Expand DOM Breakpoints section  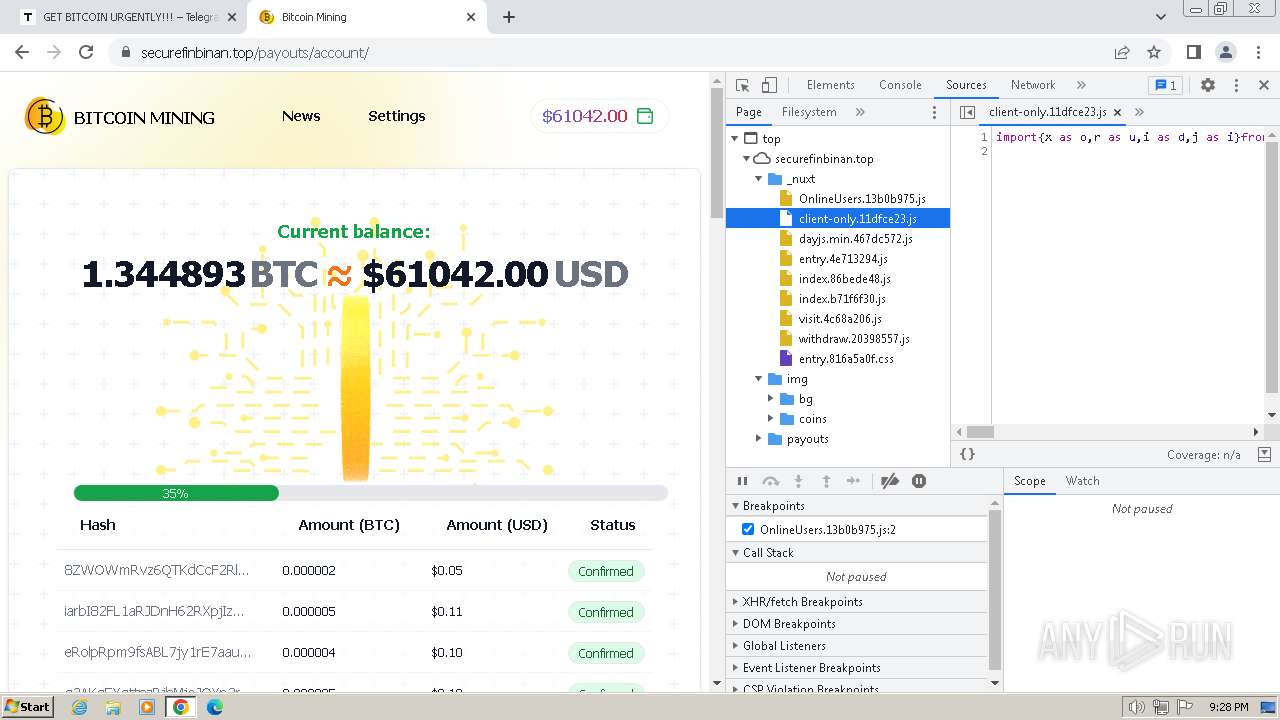[x=857, y=624]
